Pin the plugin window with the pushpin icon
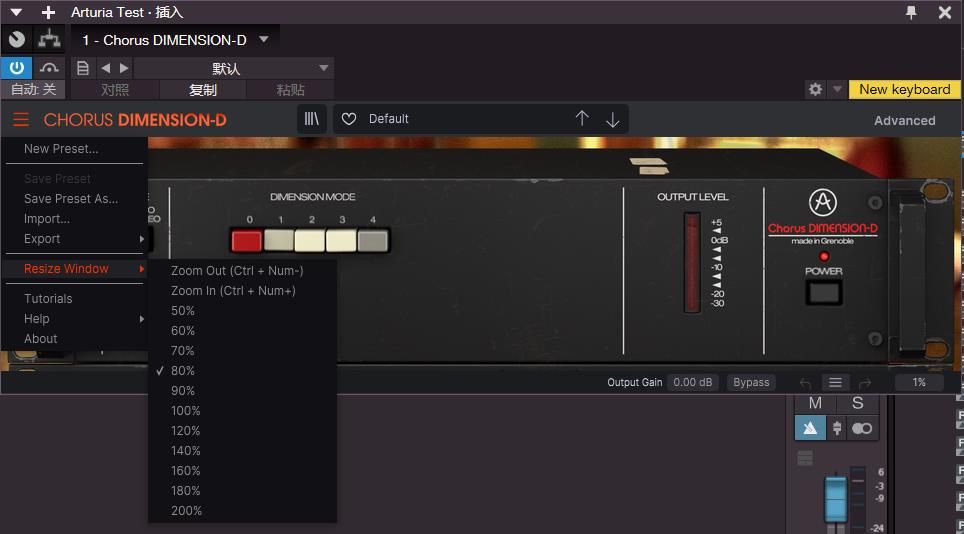This screenshot has height=534, width=964. tap(911, 12)
